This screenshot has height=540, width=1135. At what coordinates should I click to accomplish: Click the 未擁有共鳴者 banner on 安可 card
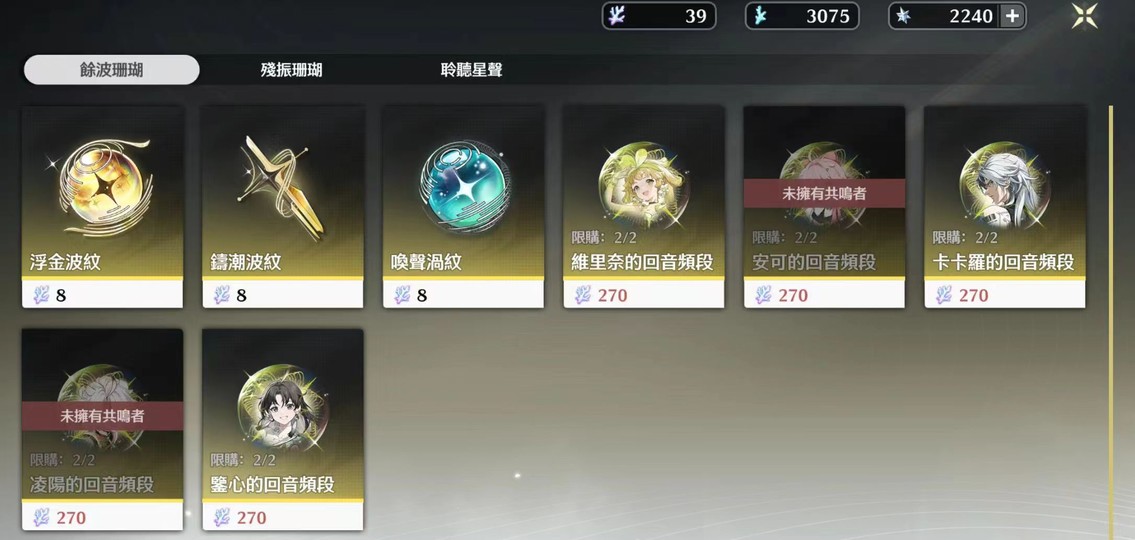click(824, 193)
